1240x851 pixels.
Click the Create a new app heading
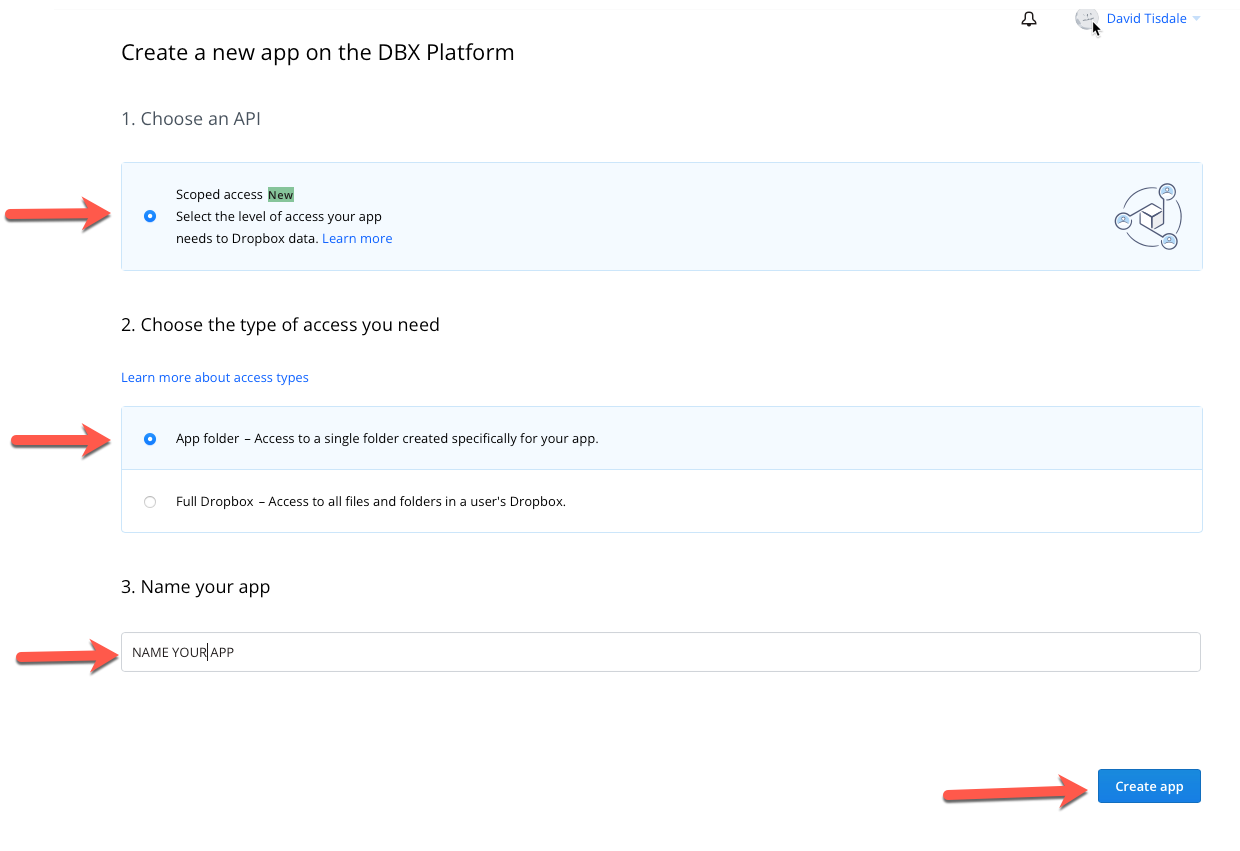pyautogui.click(x=318, y=52)
